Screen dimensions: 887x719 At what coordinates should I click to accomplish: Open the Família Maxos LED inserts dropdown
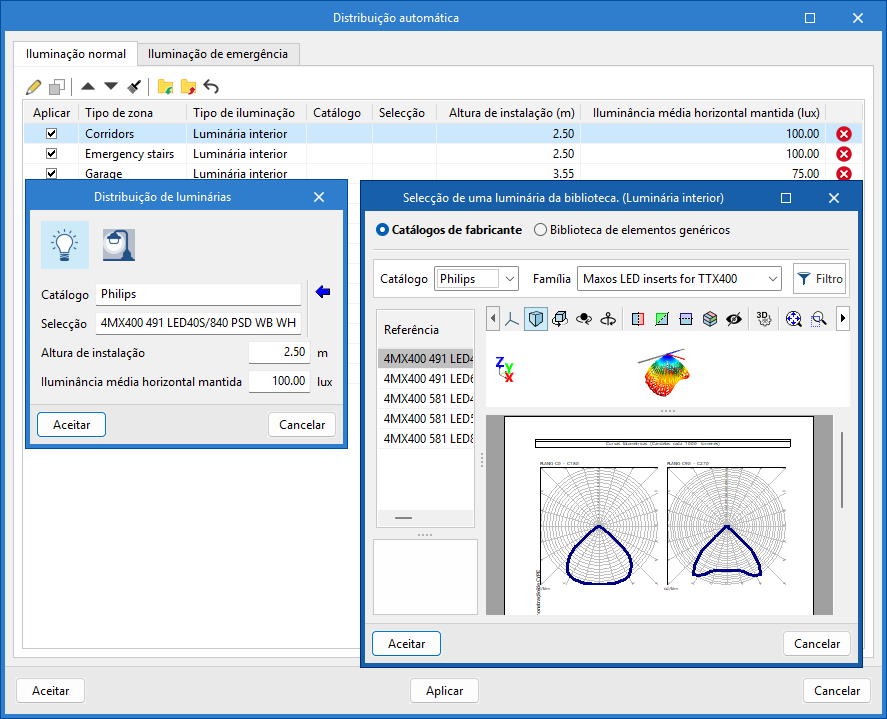(679, 279)
